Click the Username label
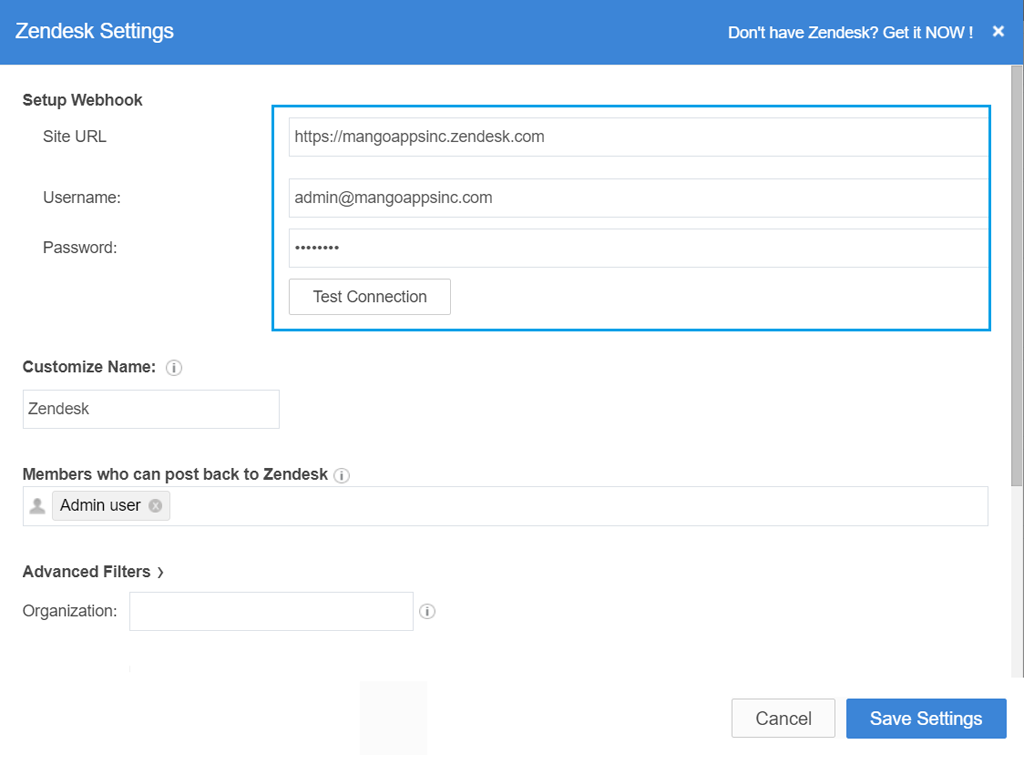The width and height of the screenshot is (1024, 768). point(82,198)
